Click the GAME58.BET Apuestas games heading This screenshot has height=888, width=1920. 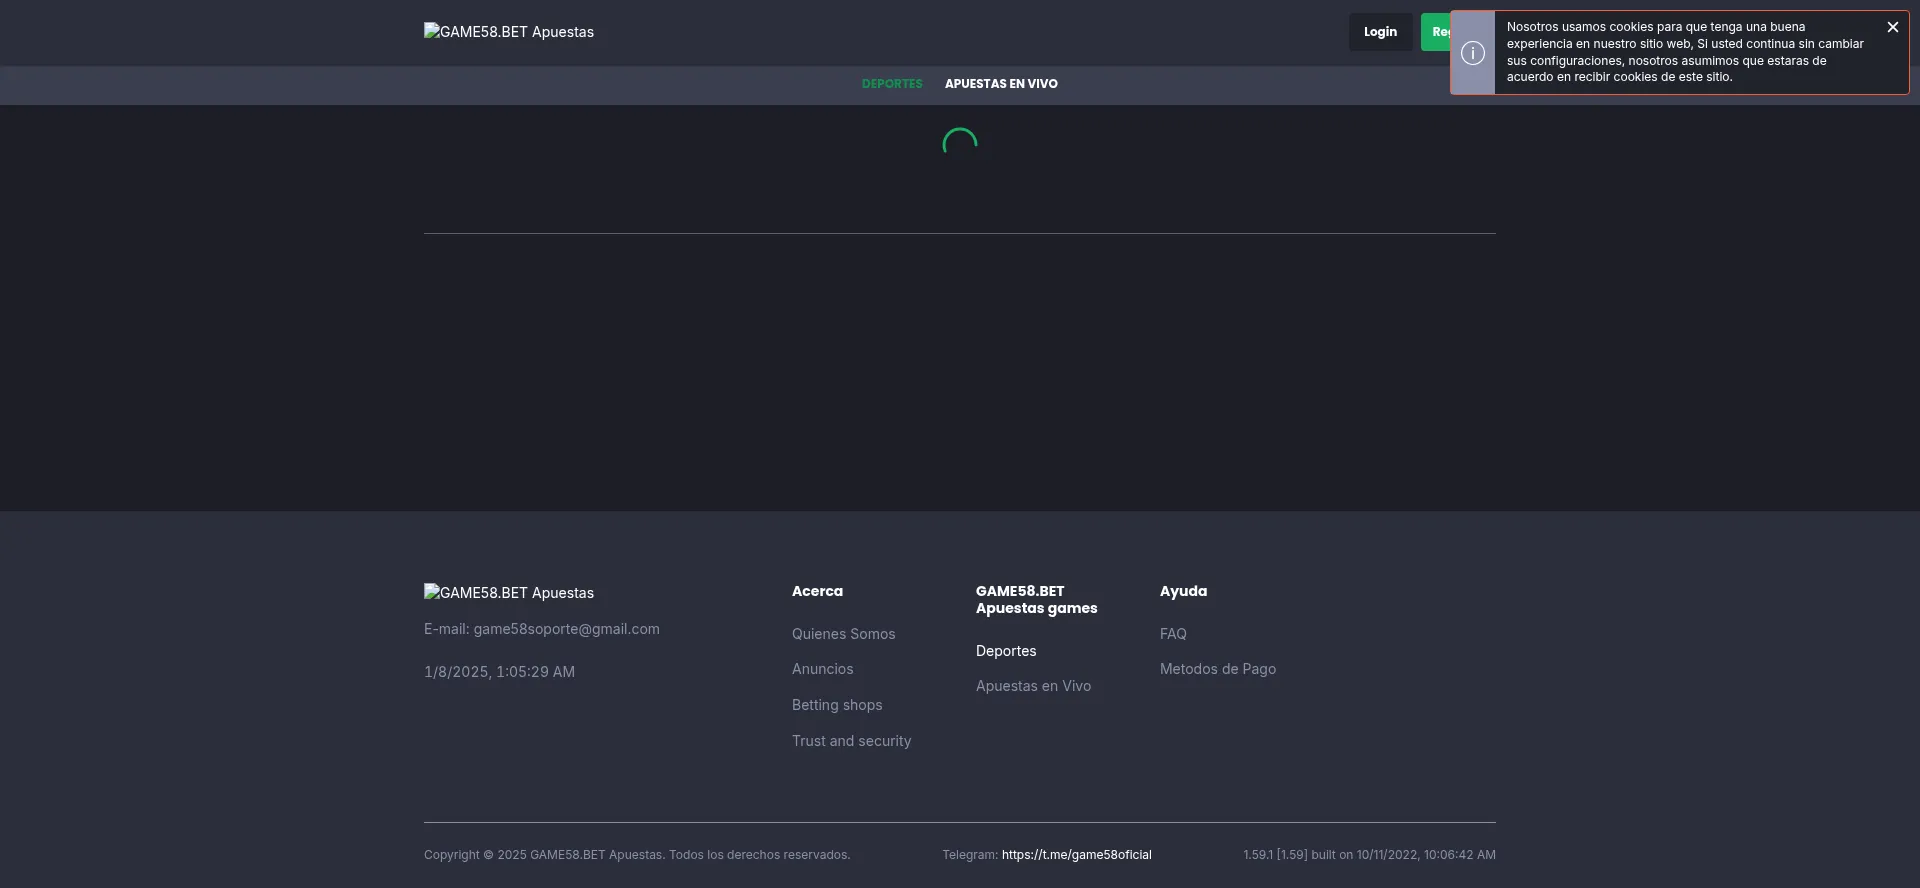[1036, 600]
